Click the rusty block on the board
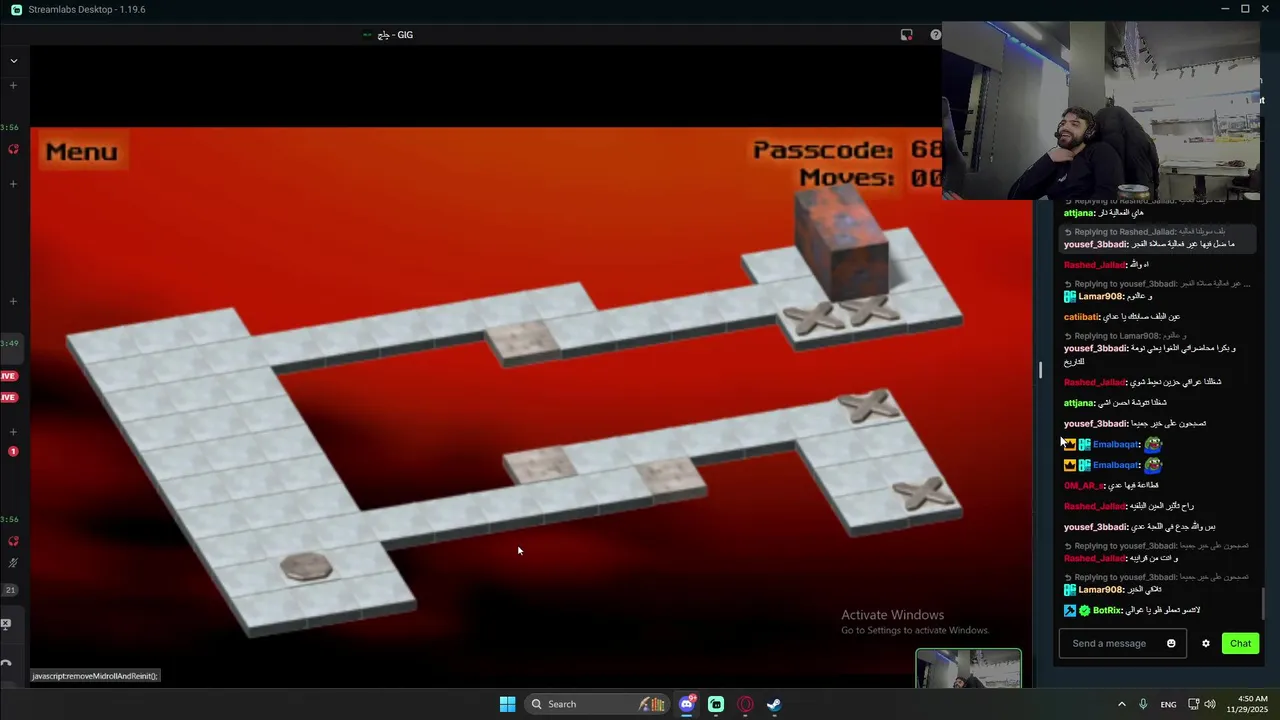Viewport: 1280px width, 720px height. 841,243
